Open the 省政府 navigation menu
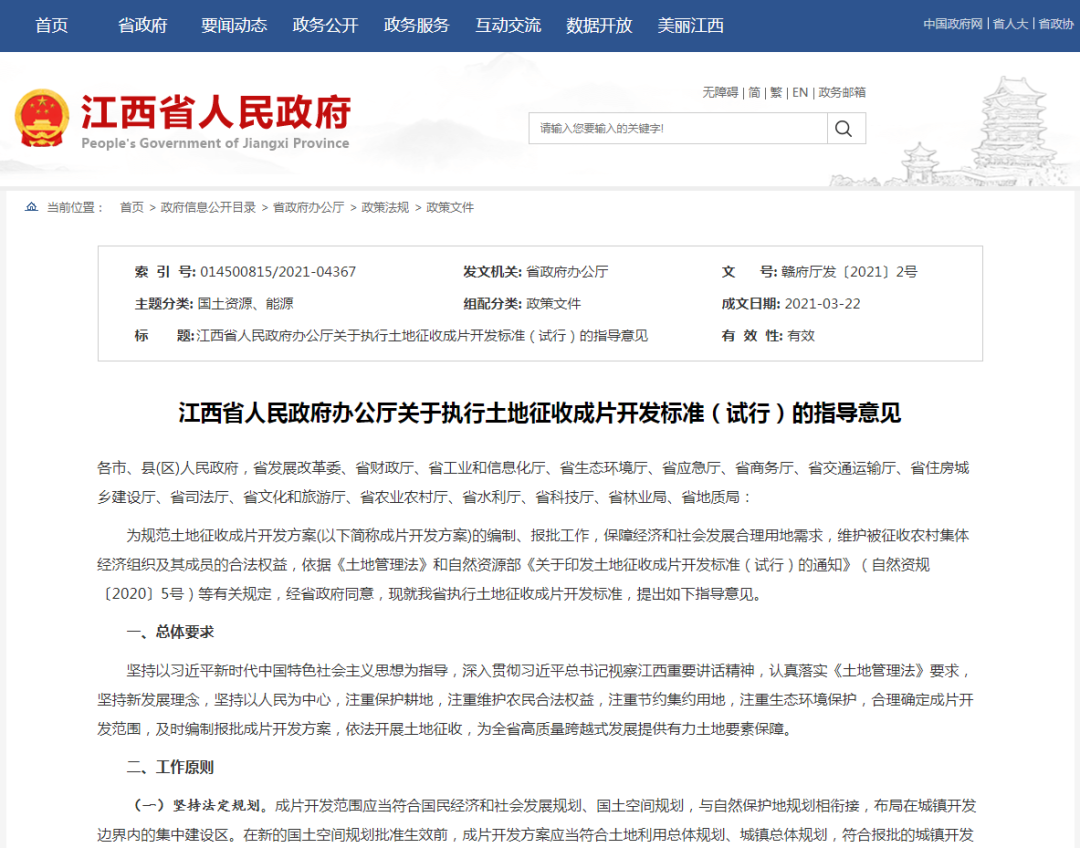The width and height of the screenshot is (1080, 848). [140, 24]
